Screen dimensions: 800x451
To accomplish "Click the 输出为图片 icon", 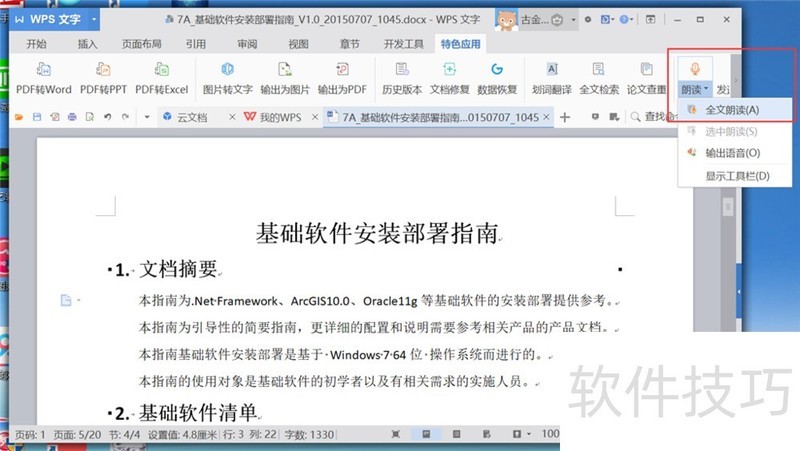I will (x=285, y=69).
